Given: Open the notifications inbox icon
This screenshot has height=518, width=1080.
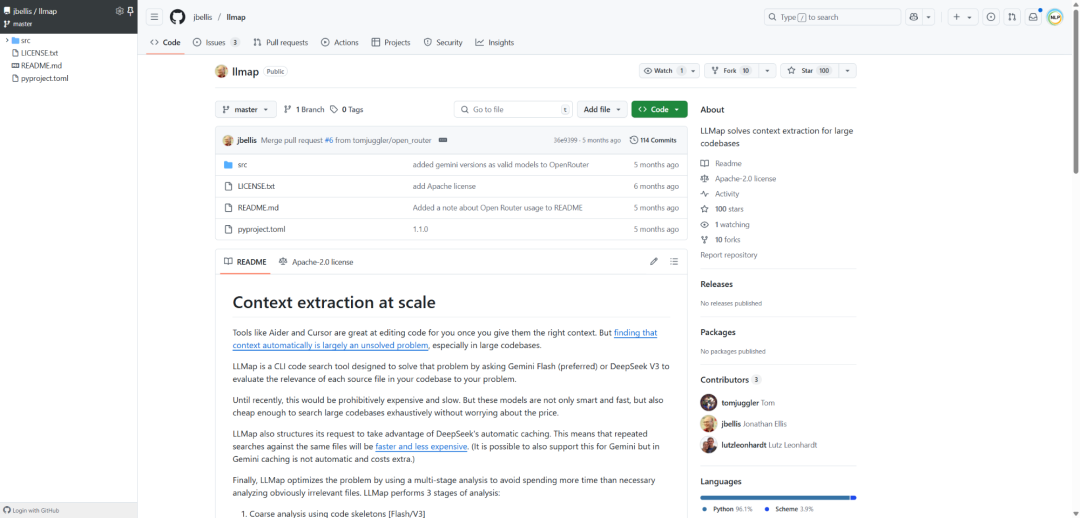Looking at the screenshot, I should click(x=1032, y=17).
